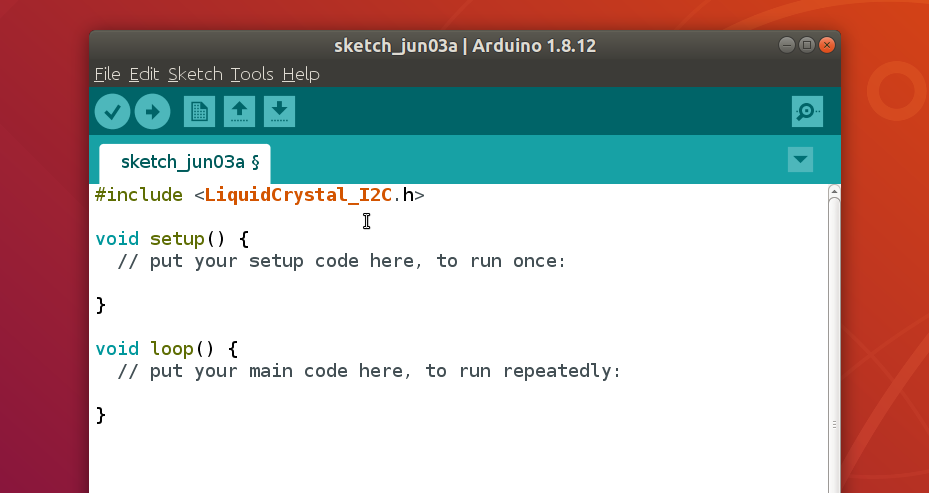Viewport: 929px width, 493px height.
Task: Open a sketch with the up-arrow icon
Action: point(239,111)
